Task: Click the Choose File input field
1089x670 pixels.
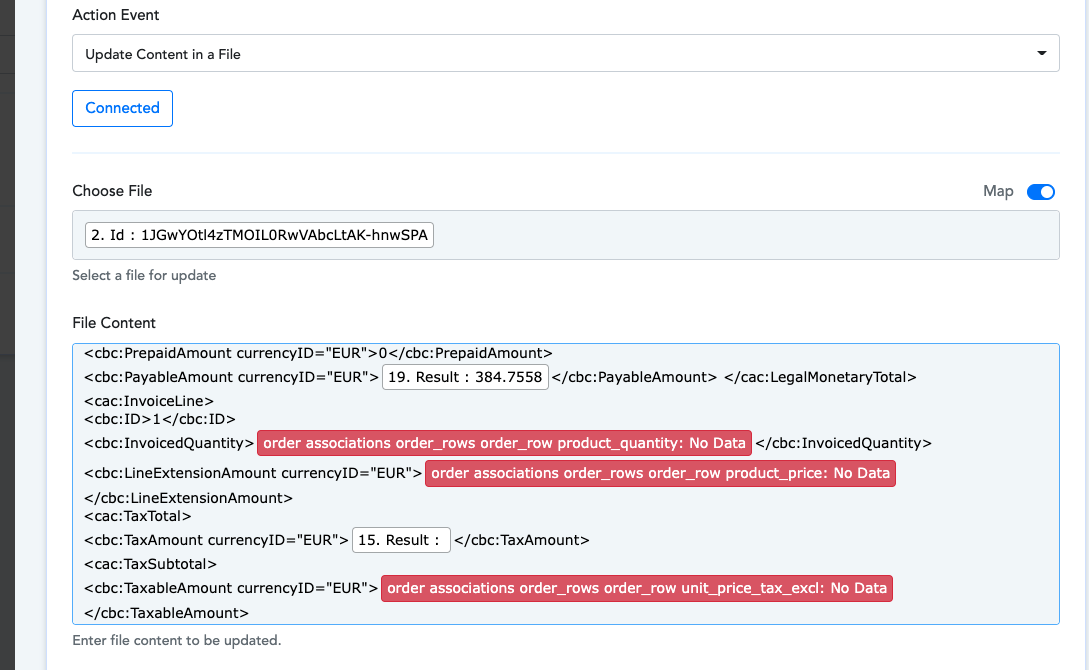Action: click(x=565, y=235)
